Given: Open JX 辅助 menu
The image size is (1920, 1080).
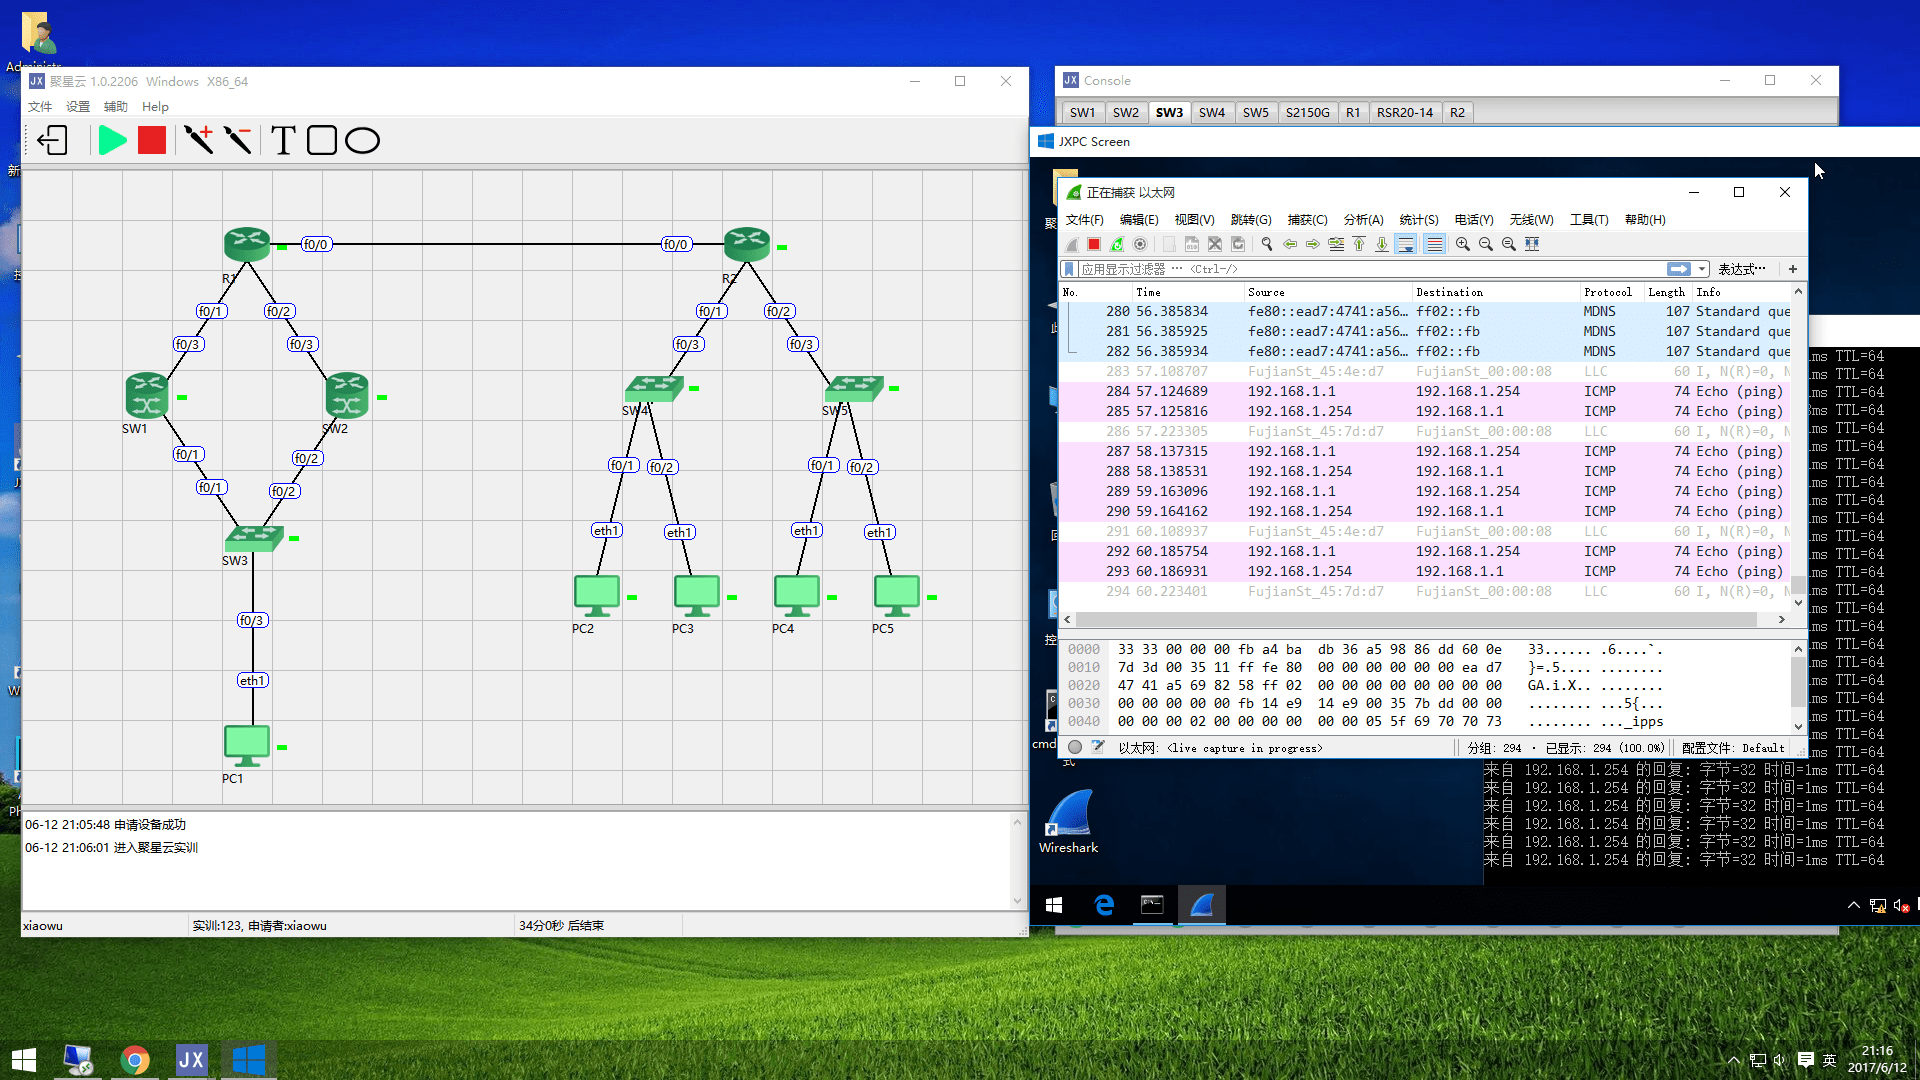Looking at the screenshot, I should 116,107.
